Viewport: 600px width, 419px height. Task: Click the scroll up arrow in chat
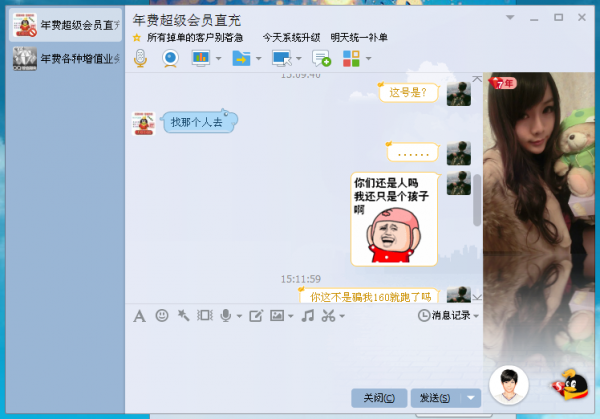pyautogui.click(x=477, y=79)
